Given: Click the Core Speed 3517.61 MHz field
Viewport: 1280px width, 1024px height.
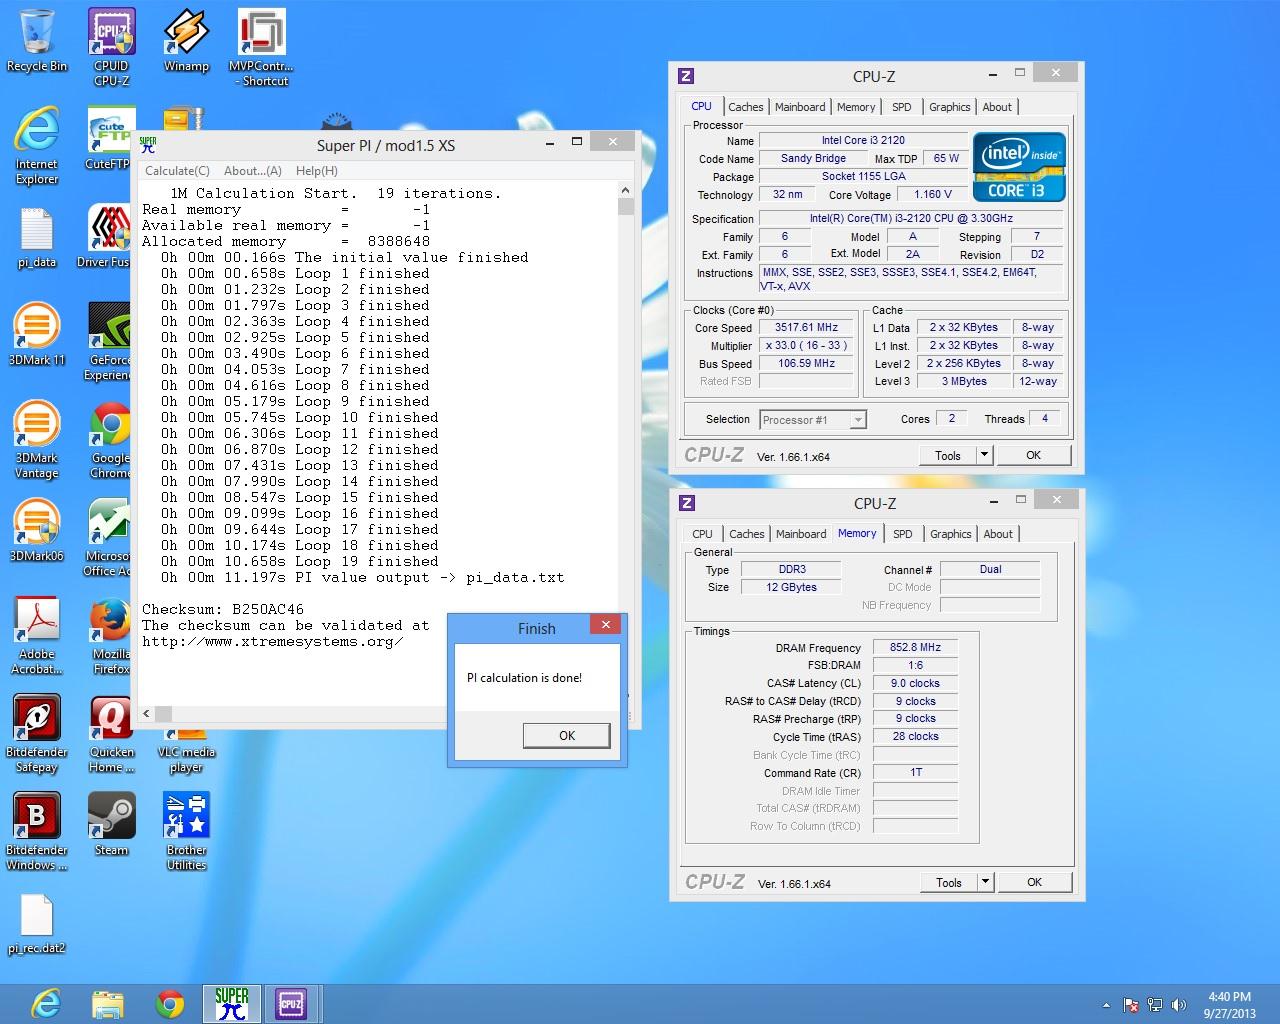Looking at the screenshot, I should pos(806,327).
